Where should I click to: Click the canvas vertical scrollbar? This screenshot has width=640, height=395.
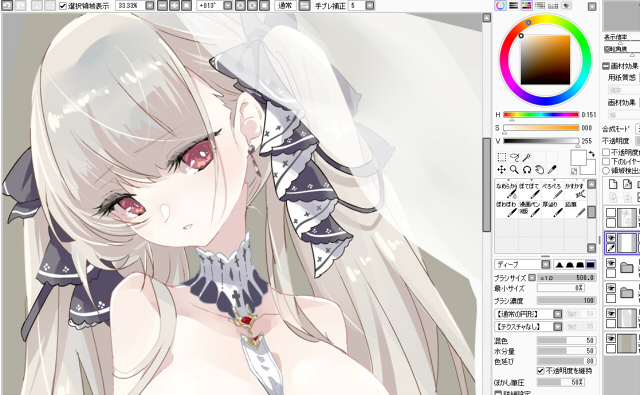pos(487,184)
